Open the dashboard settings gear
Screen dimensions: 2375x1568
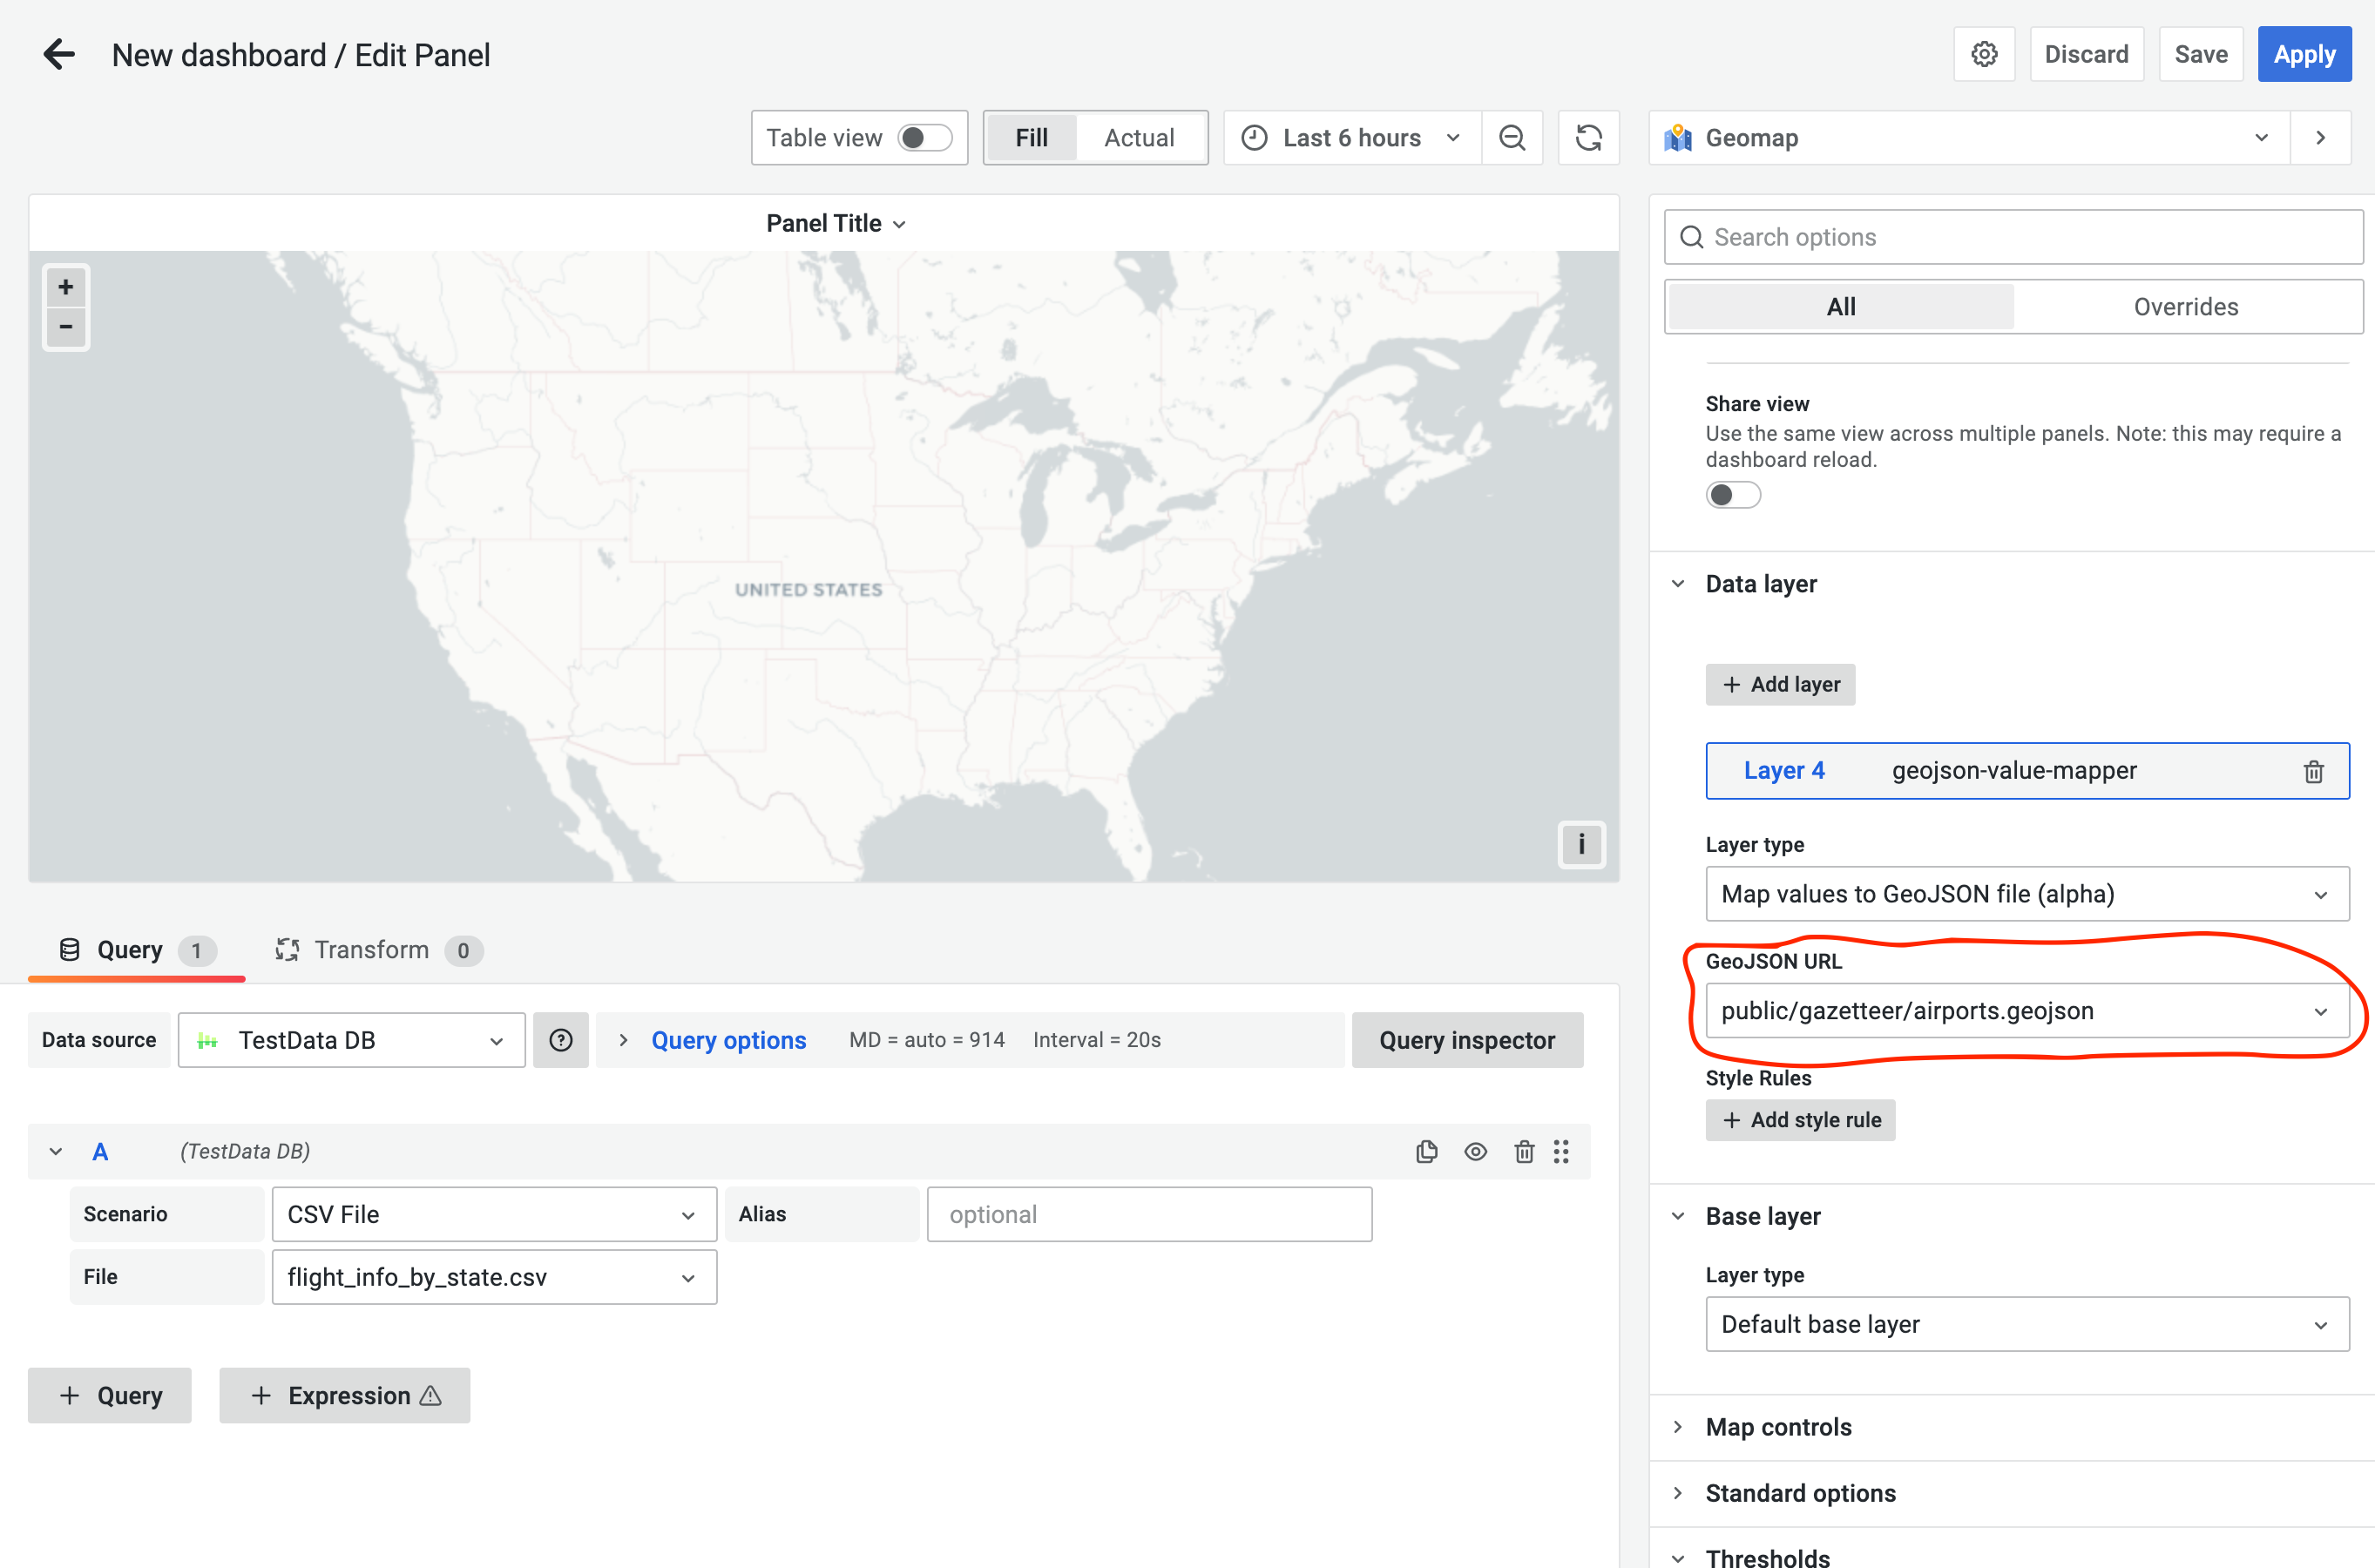coord(1984,53)
